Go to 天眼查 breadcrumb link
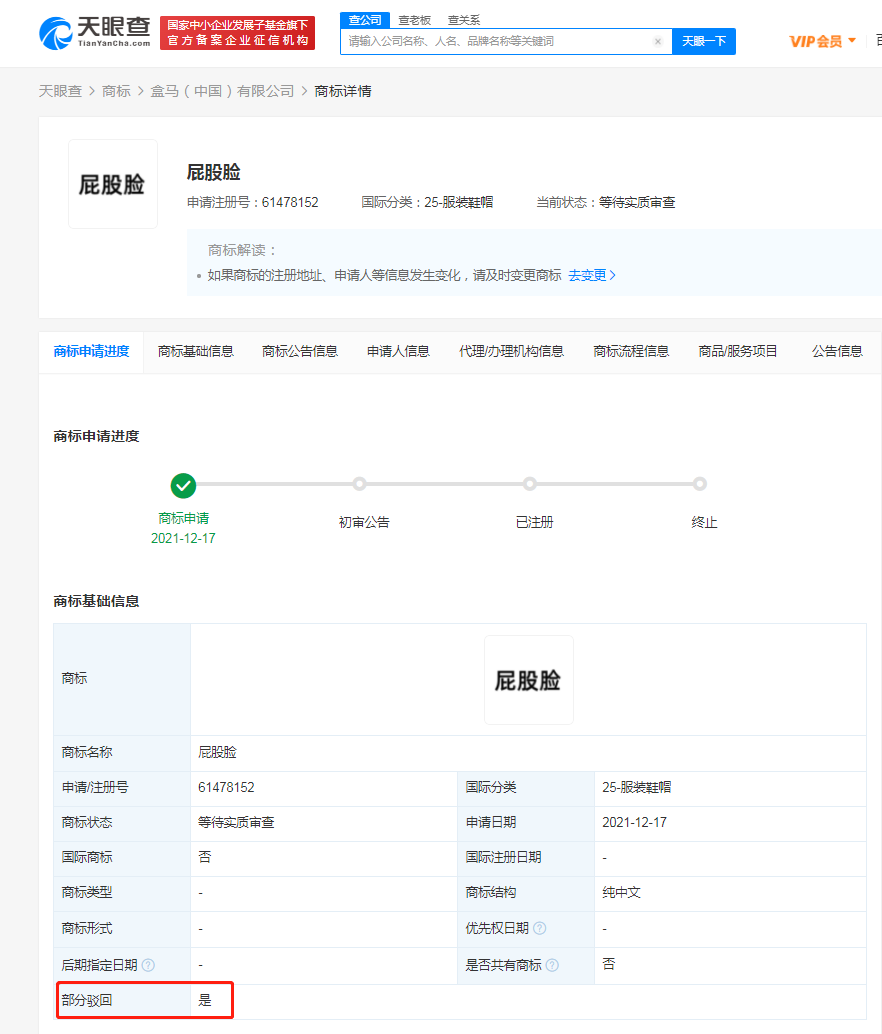 click(60, 91)
